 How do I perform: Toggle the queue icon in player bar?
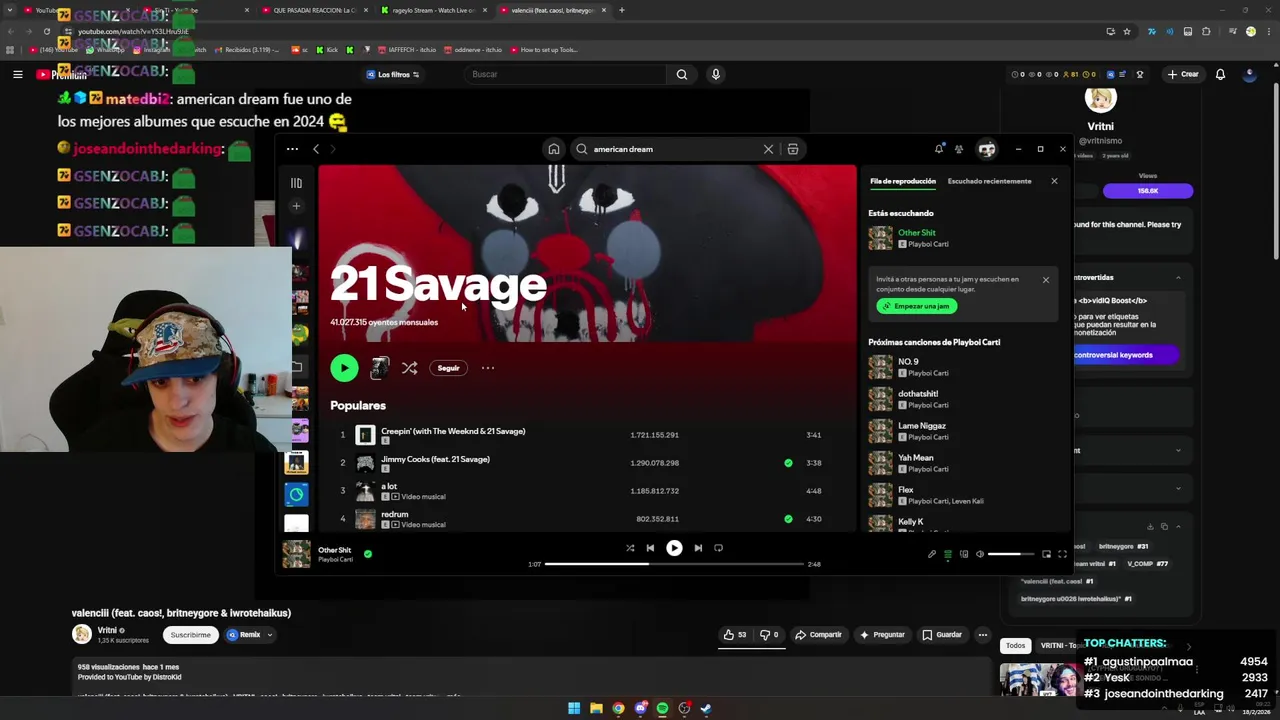(948, 554)
